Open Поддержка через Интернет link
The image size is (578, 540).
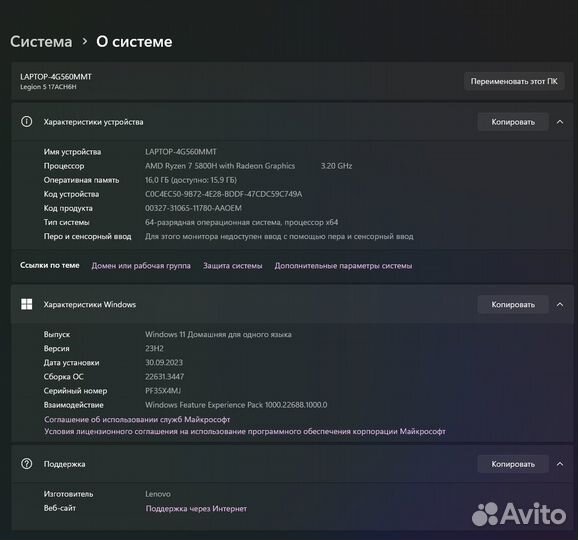pos(196,509)
